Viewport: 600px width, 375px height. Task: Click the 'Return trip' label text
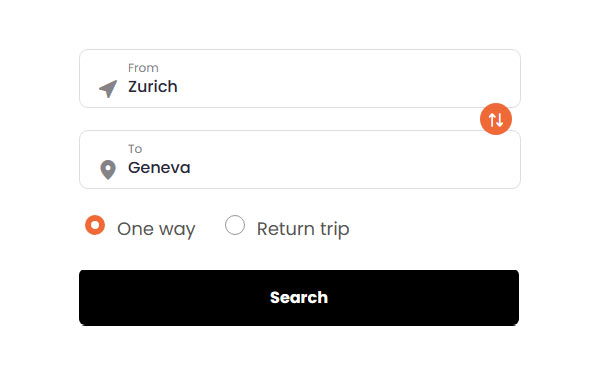[303, 229]
